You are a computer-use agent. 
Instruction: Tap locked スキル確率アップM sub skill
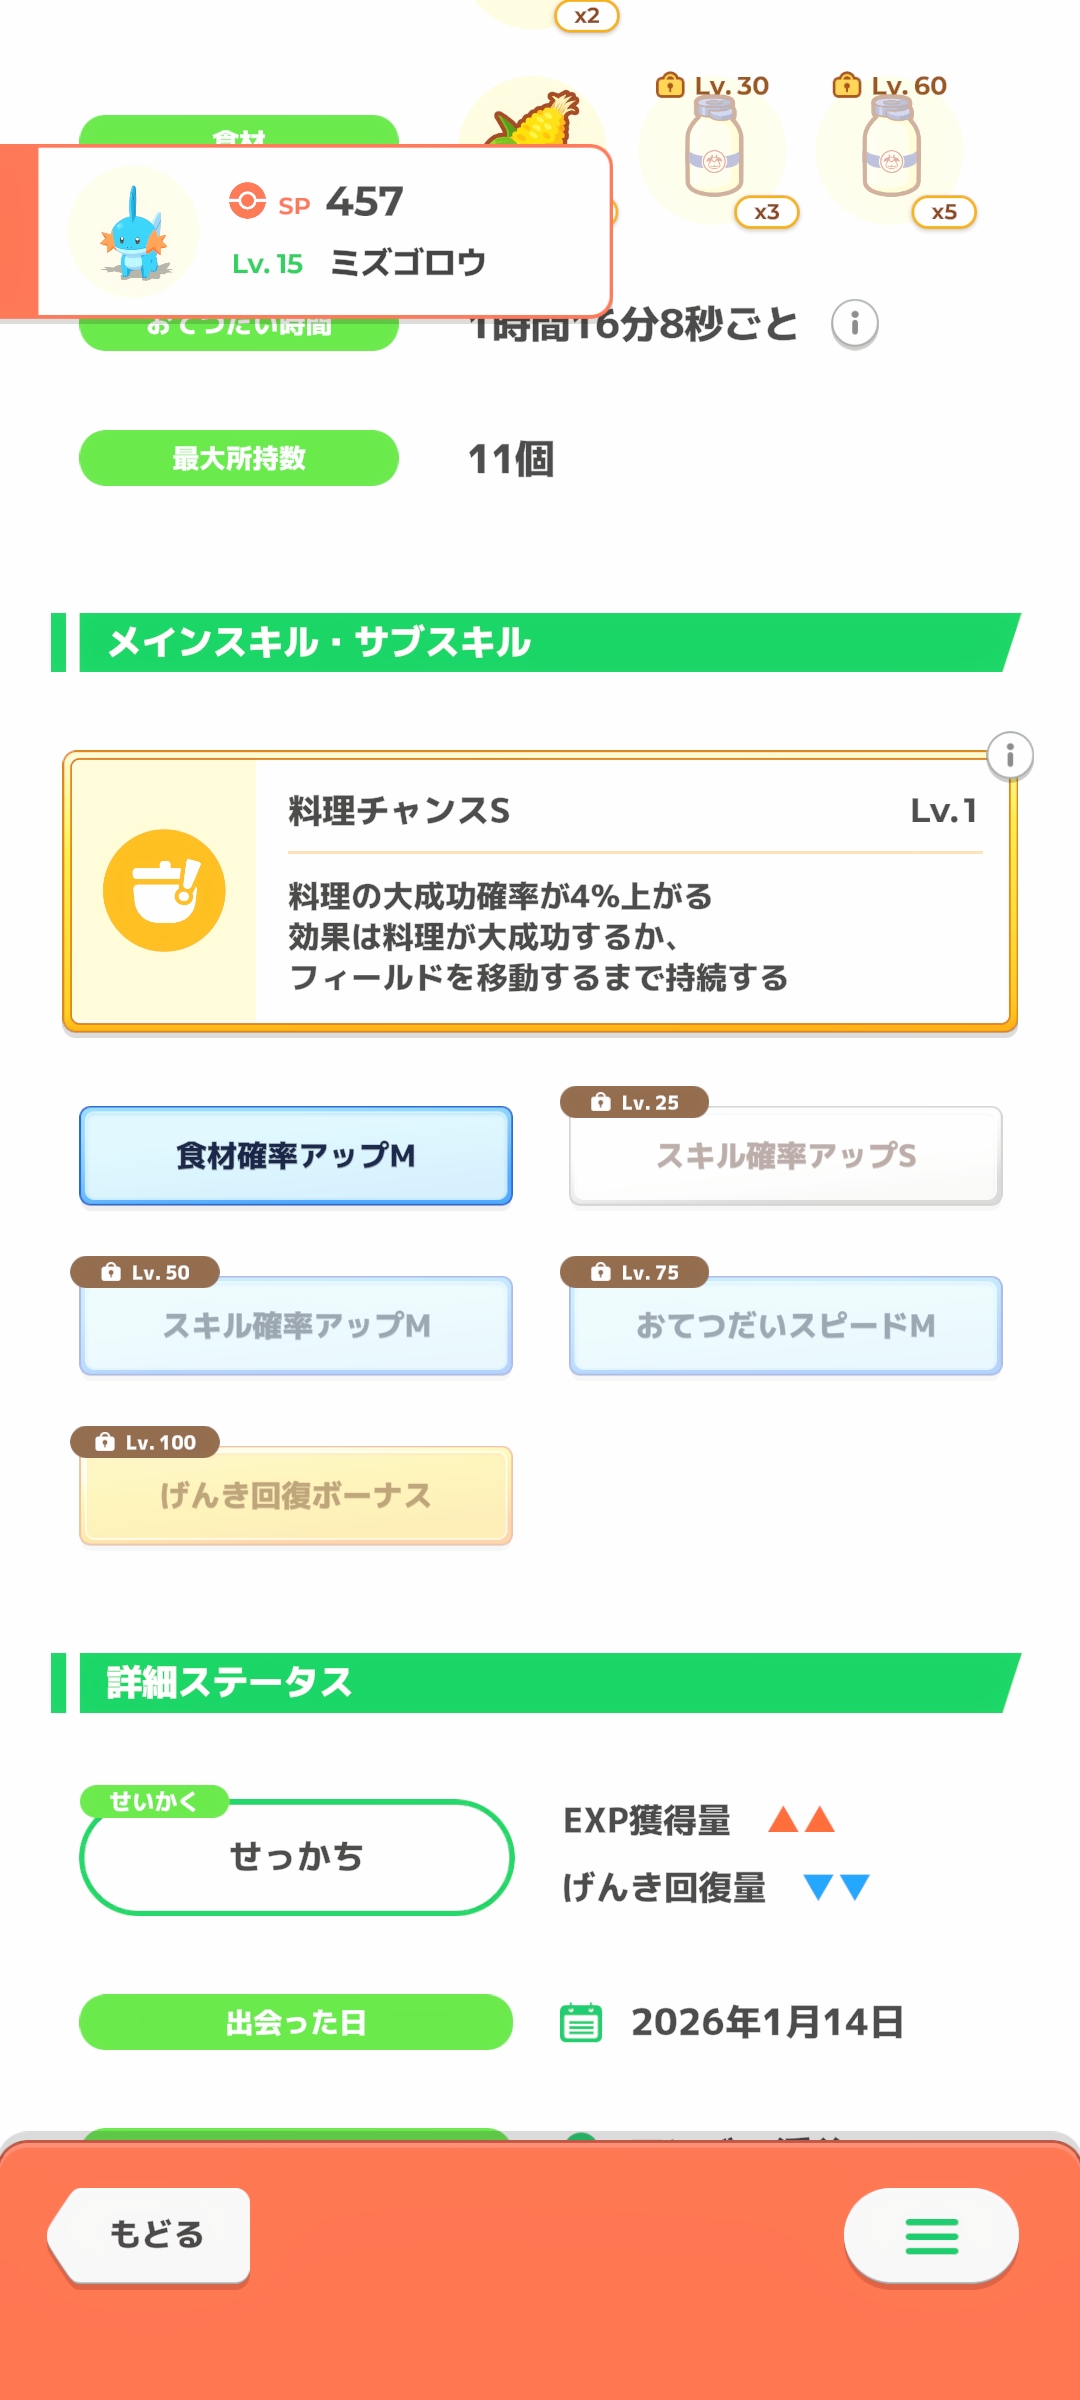(x=296, y=1326)
